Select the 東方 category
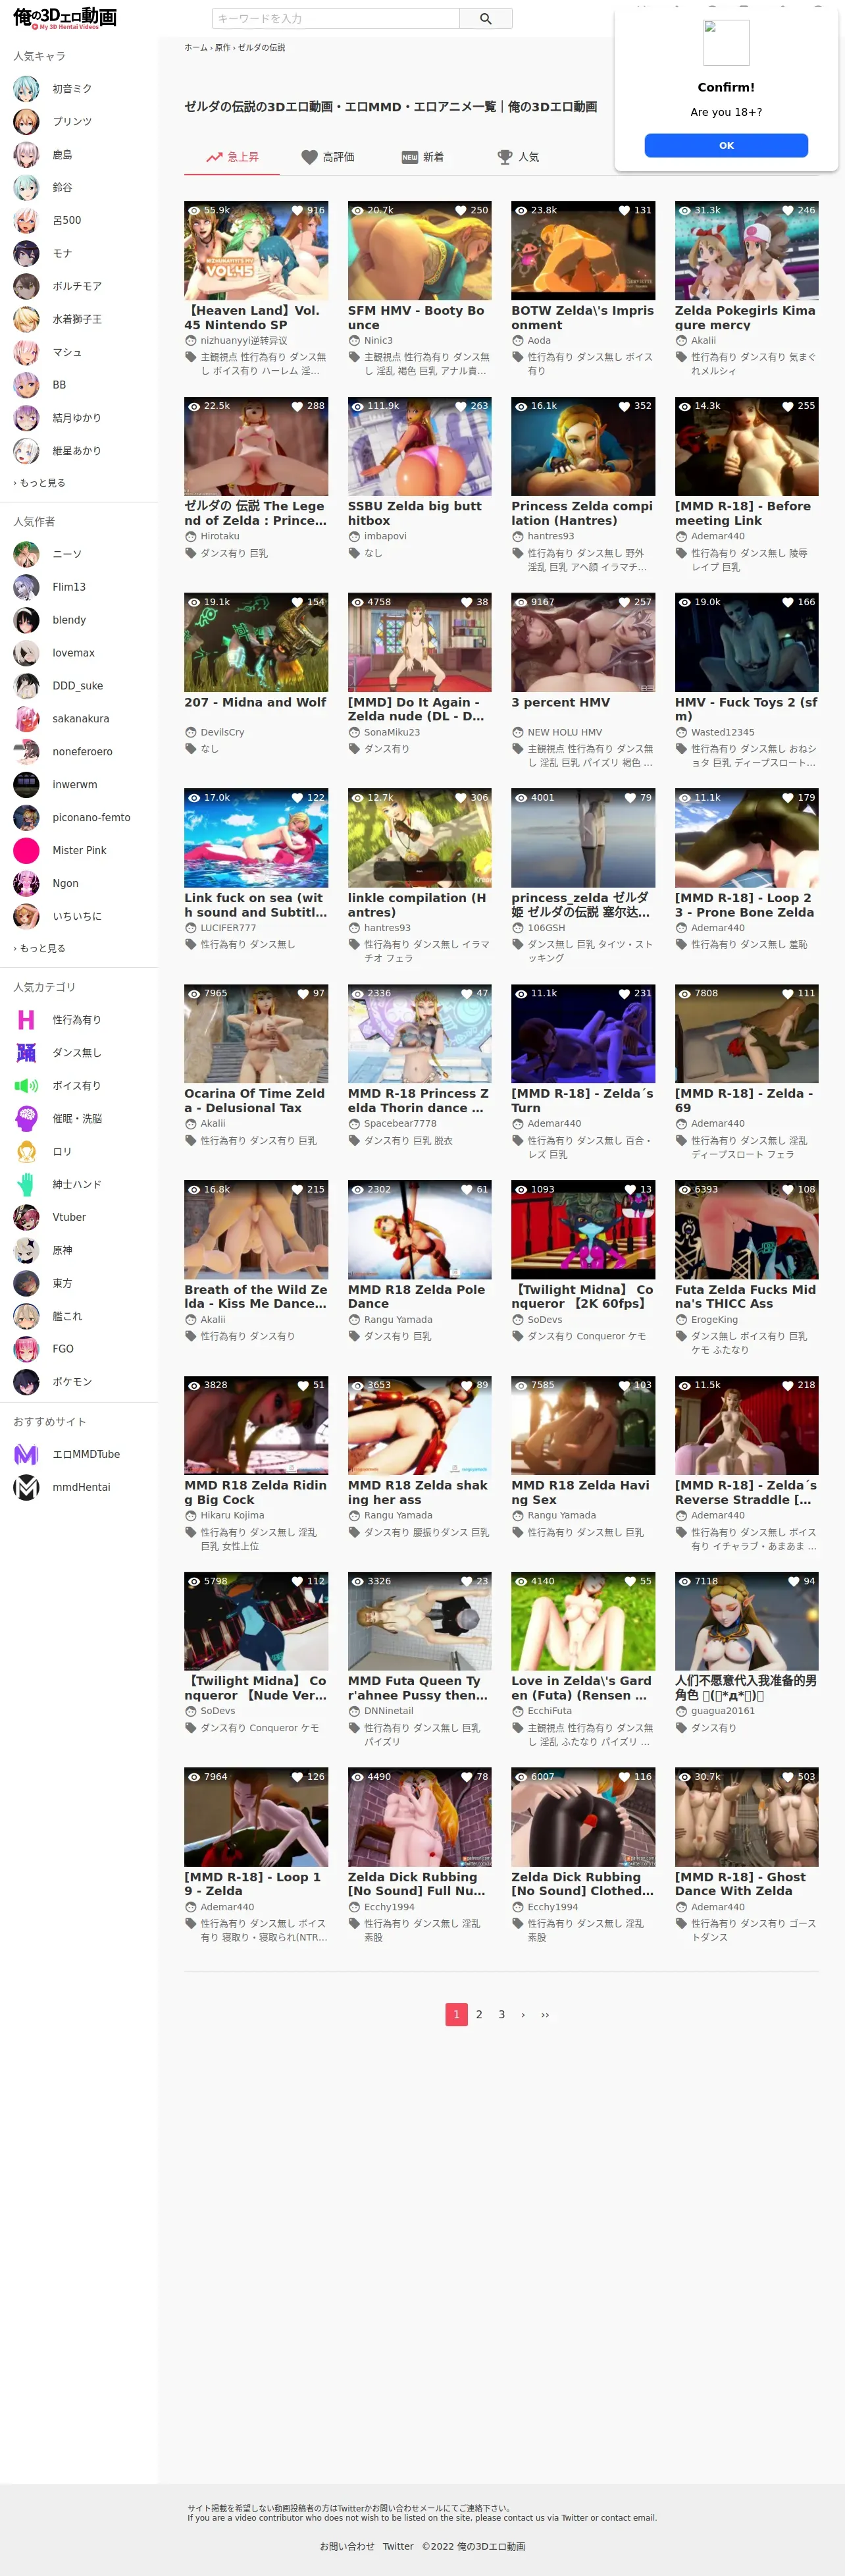 pyautogui.click(x=80, y=1284)
